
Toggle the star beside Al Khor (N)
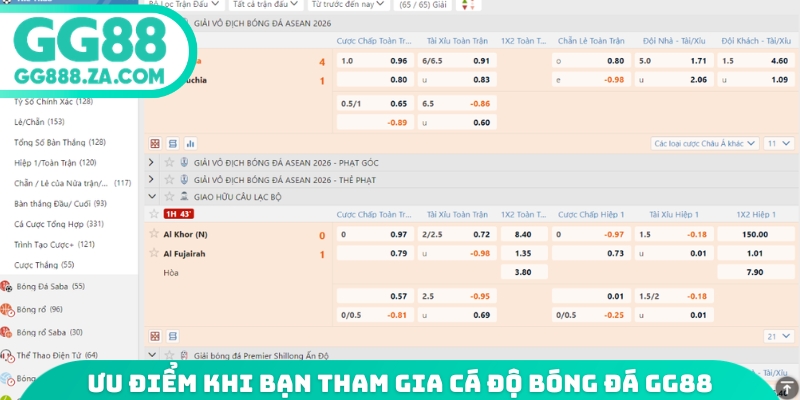(x=154, y=234)
